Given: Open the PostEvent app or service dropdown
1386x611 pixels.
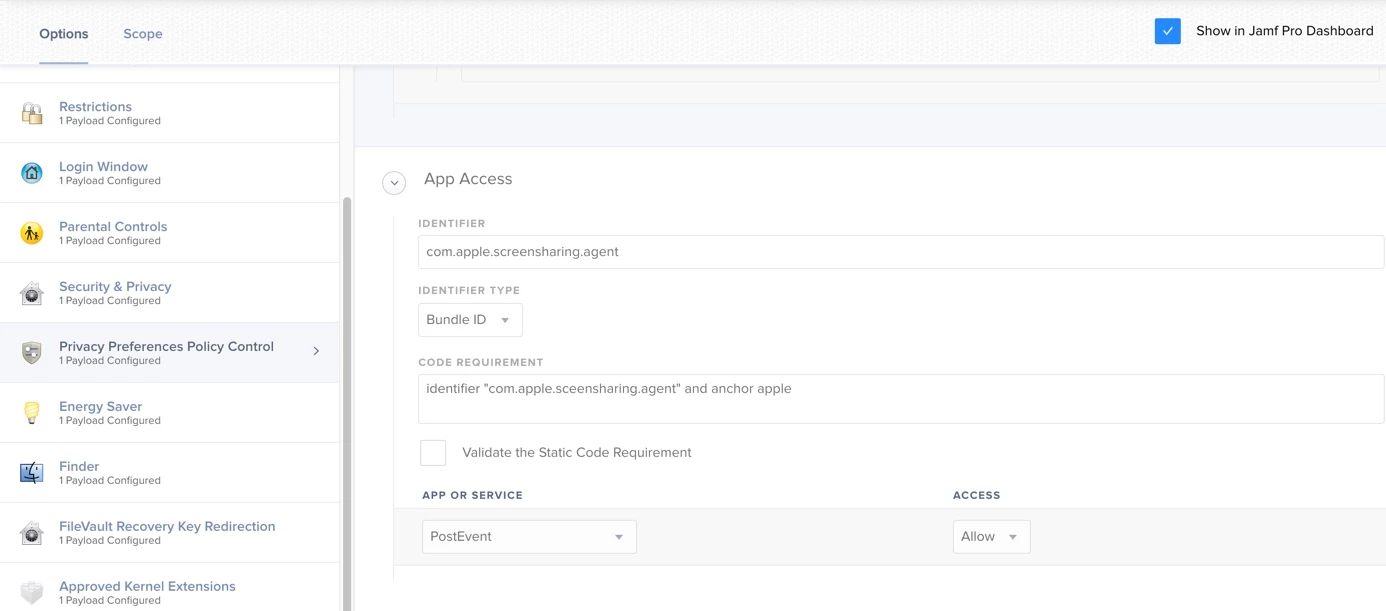Looking at the screenshot, I should point(529,537).
